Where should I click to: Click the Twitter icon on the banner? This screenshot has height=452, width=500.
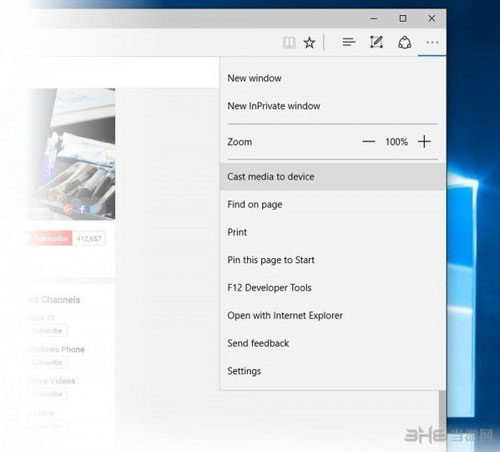95,209
